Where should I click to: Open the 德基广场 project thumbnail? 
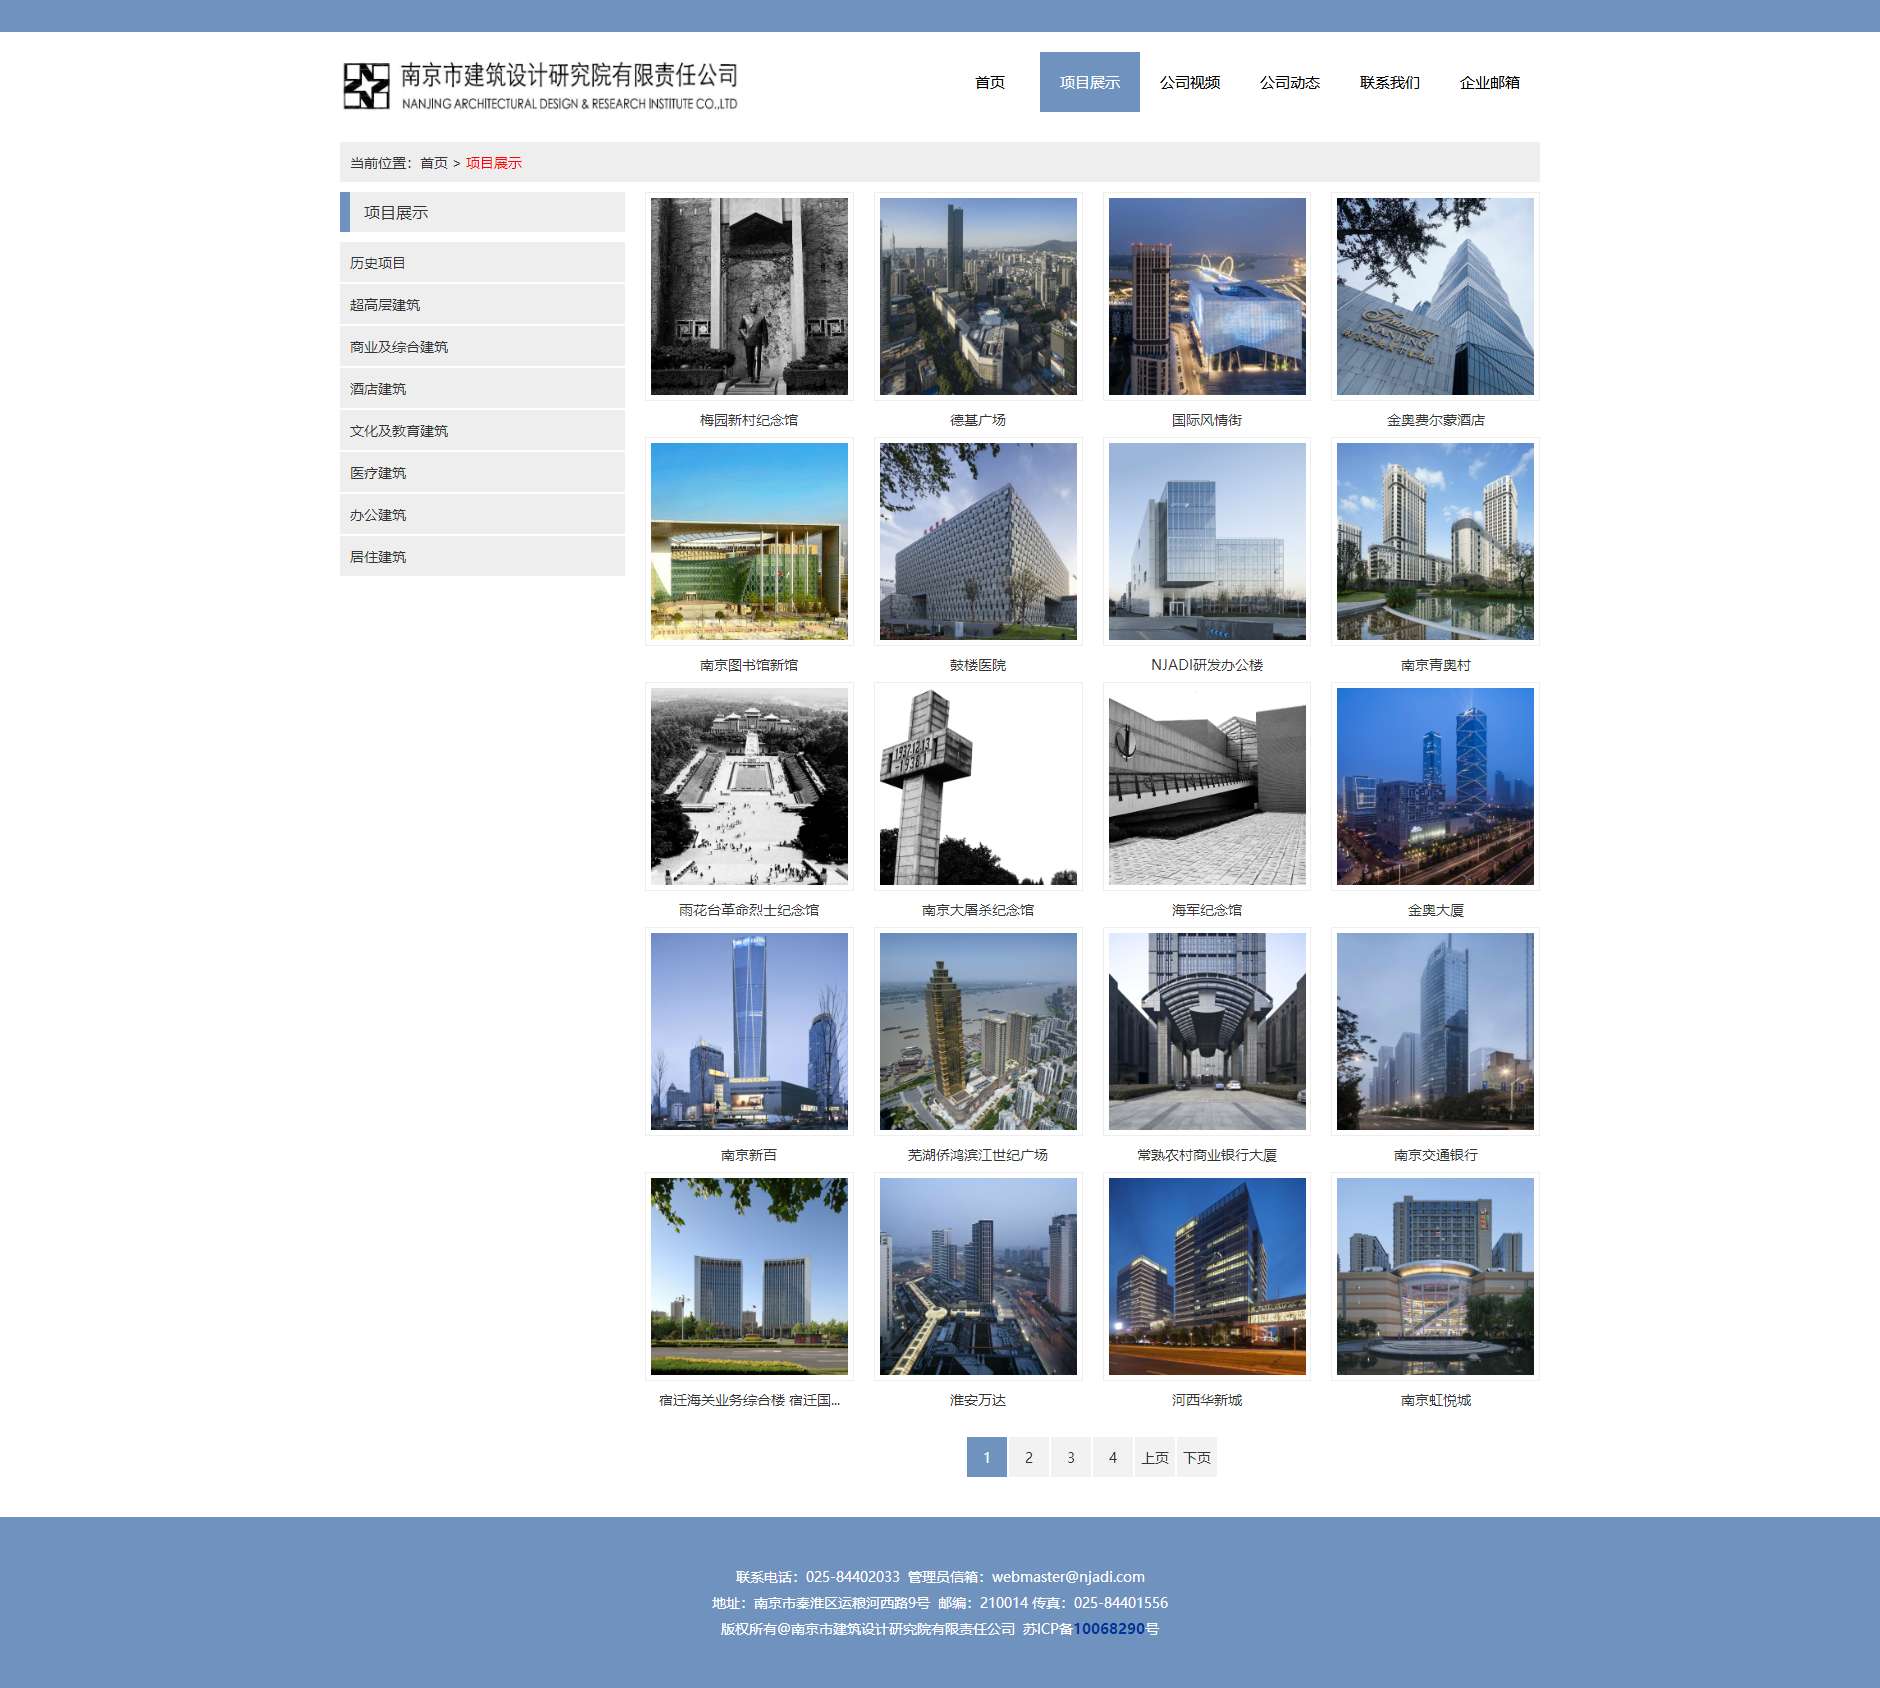(978, 296)
